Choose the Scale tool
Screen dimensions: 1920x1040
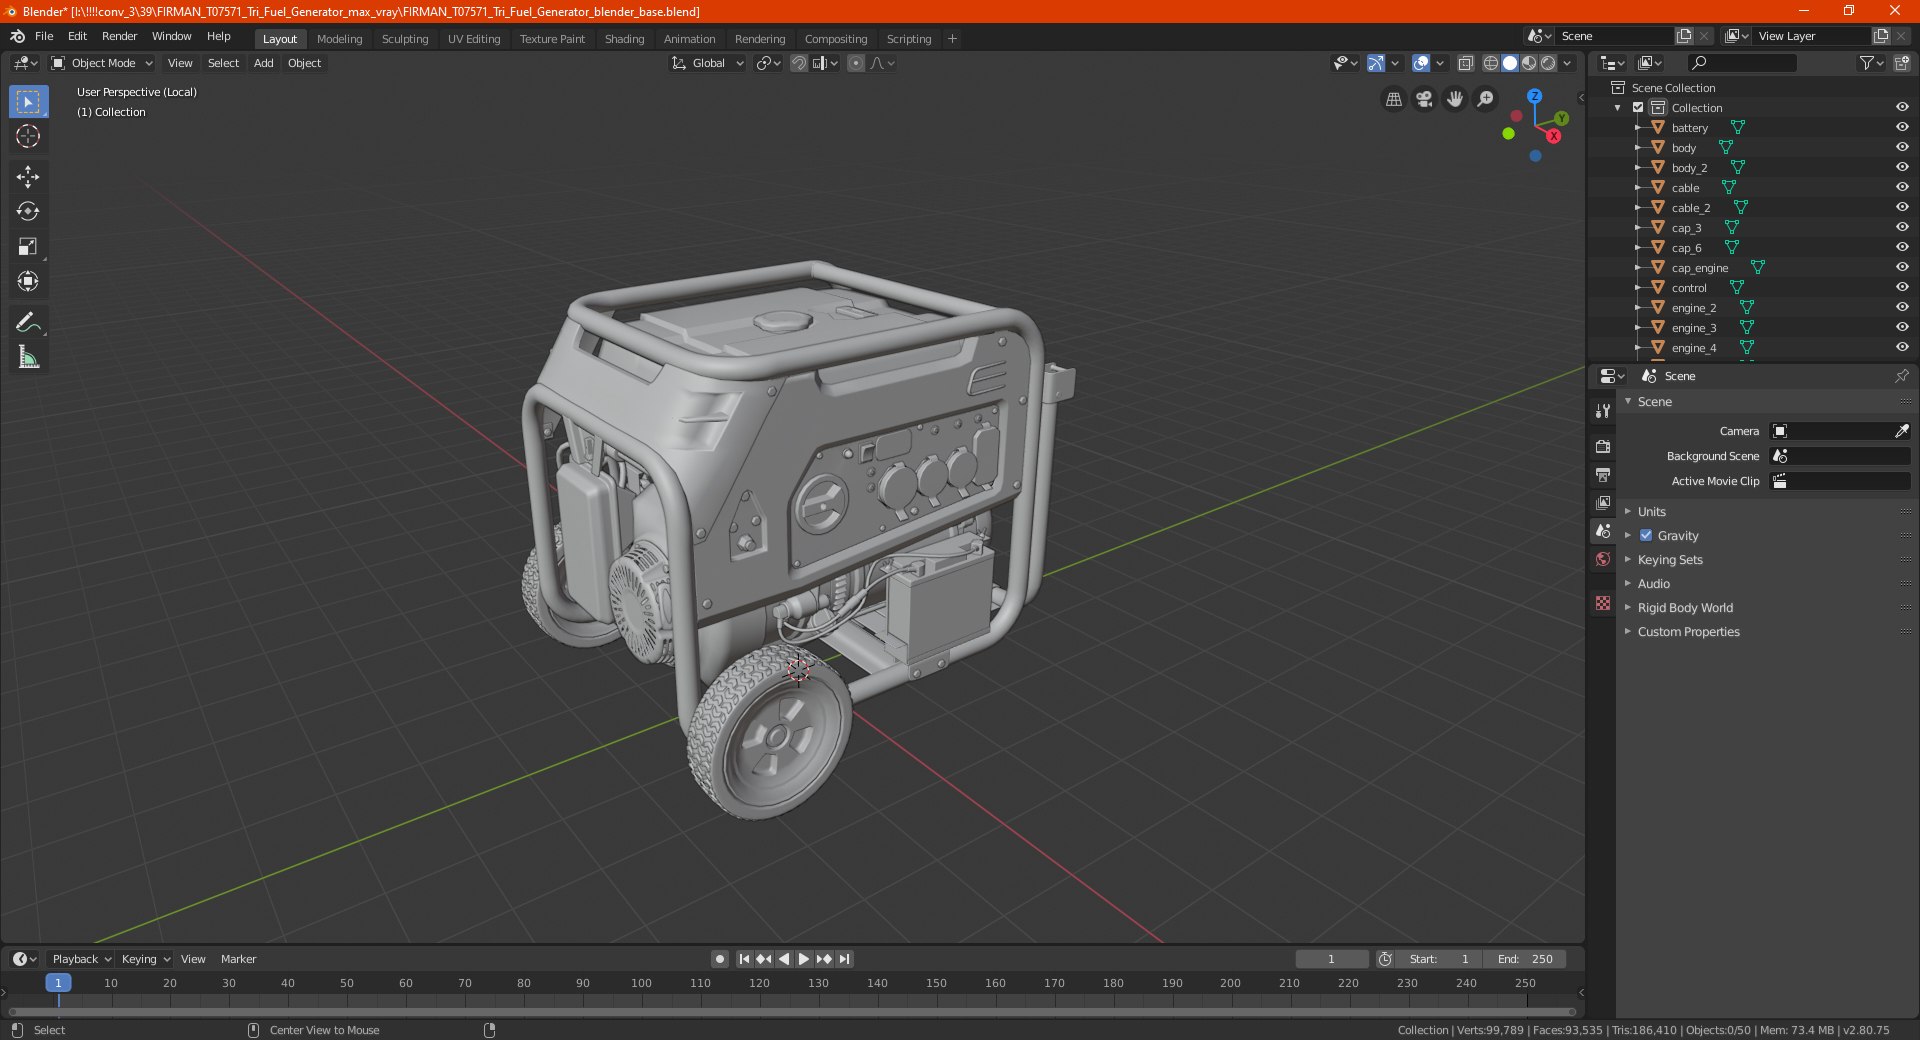click(x=28, y=247)
